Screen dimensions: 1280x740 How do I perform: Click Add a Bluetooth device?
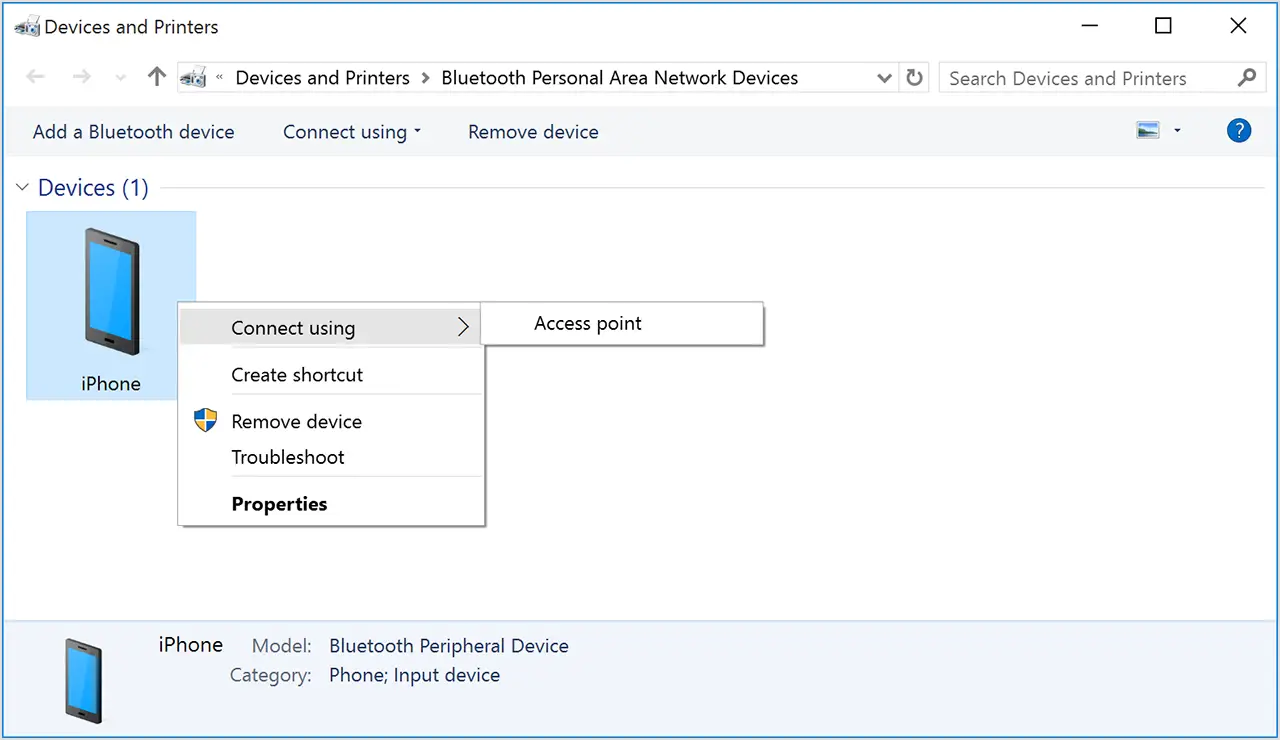pyautogui.click(x=133, y=131)
